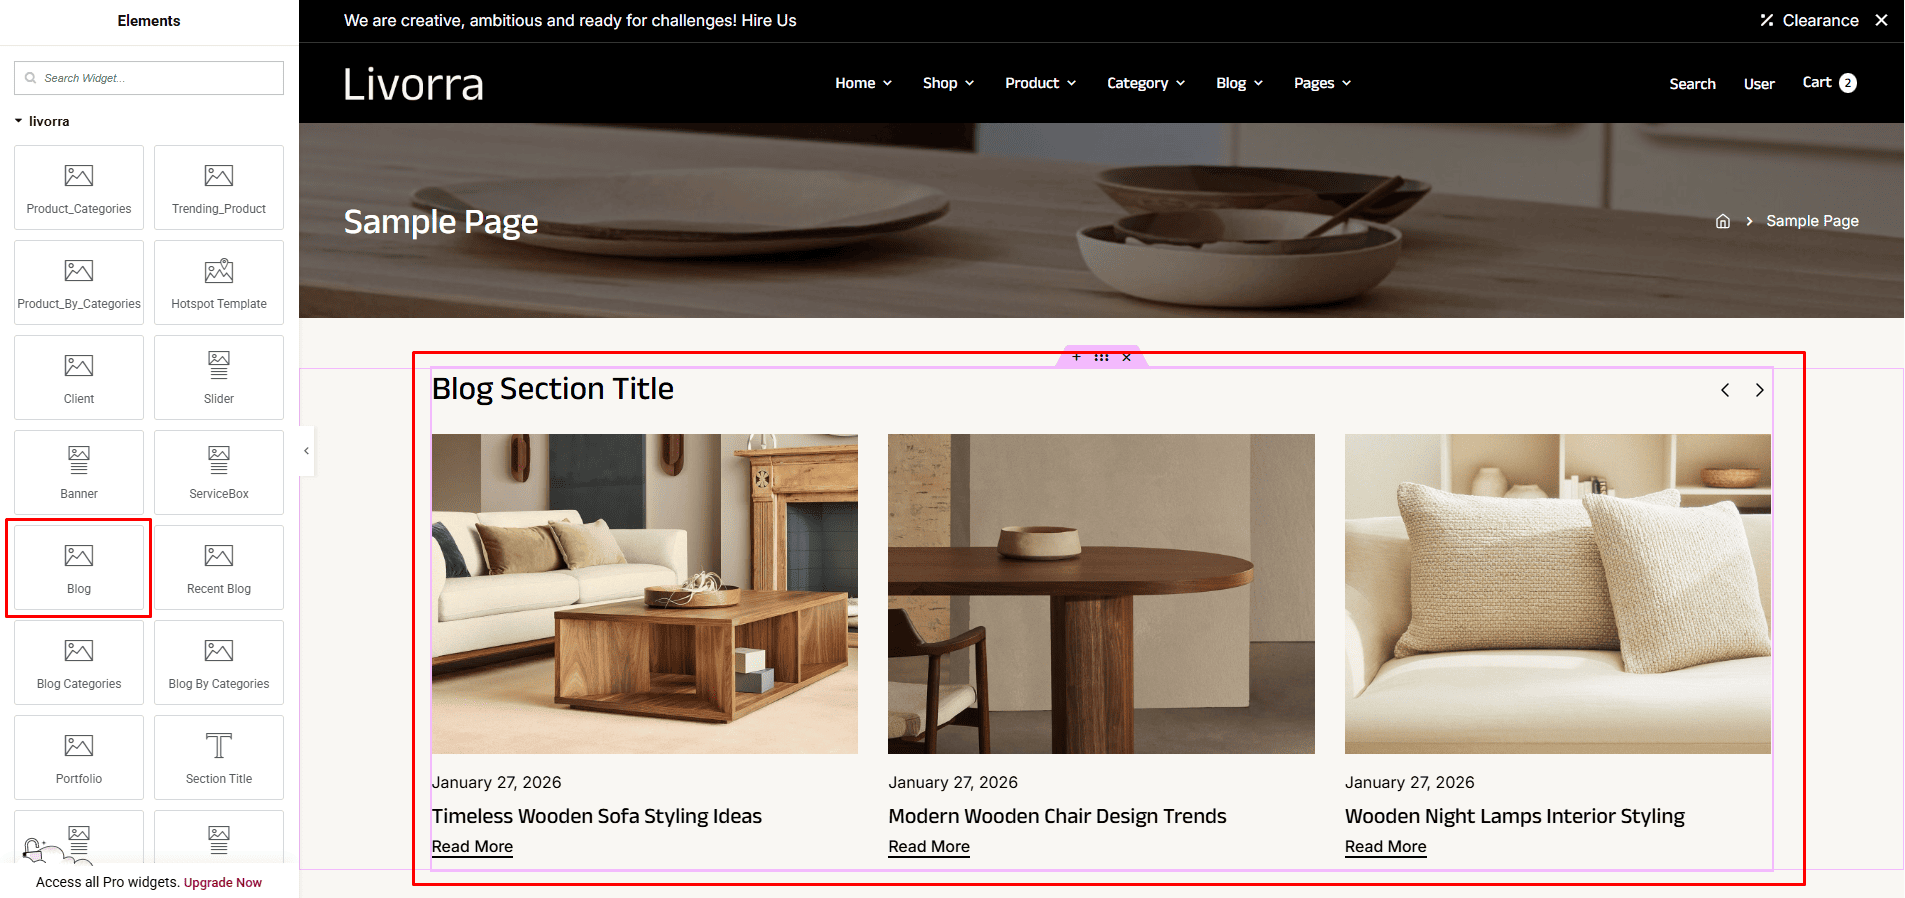Delete section with the handle X icon
The image size is (1905, 898).
1127,357
